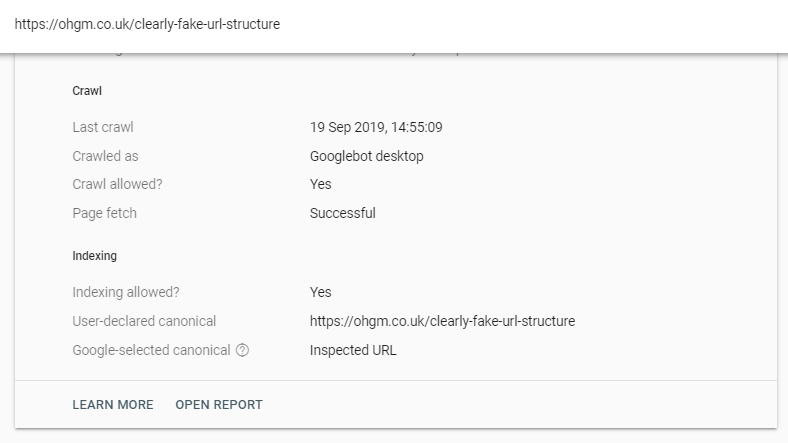This screenshot has width=788, height=443.
Task: Open the LEARN MORE link
Action: (113, 405)
